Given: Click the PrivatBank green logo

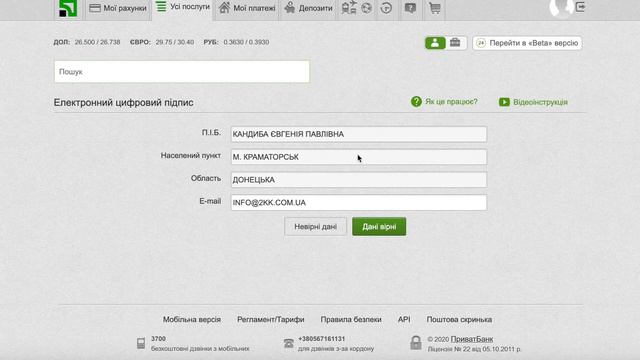Looking at the screenshot, I should coord(68,8).
